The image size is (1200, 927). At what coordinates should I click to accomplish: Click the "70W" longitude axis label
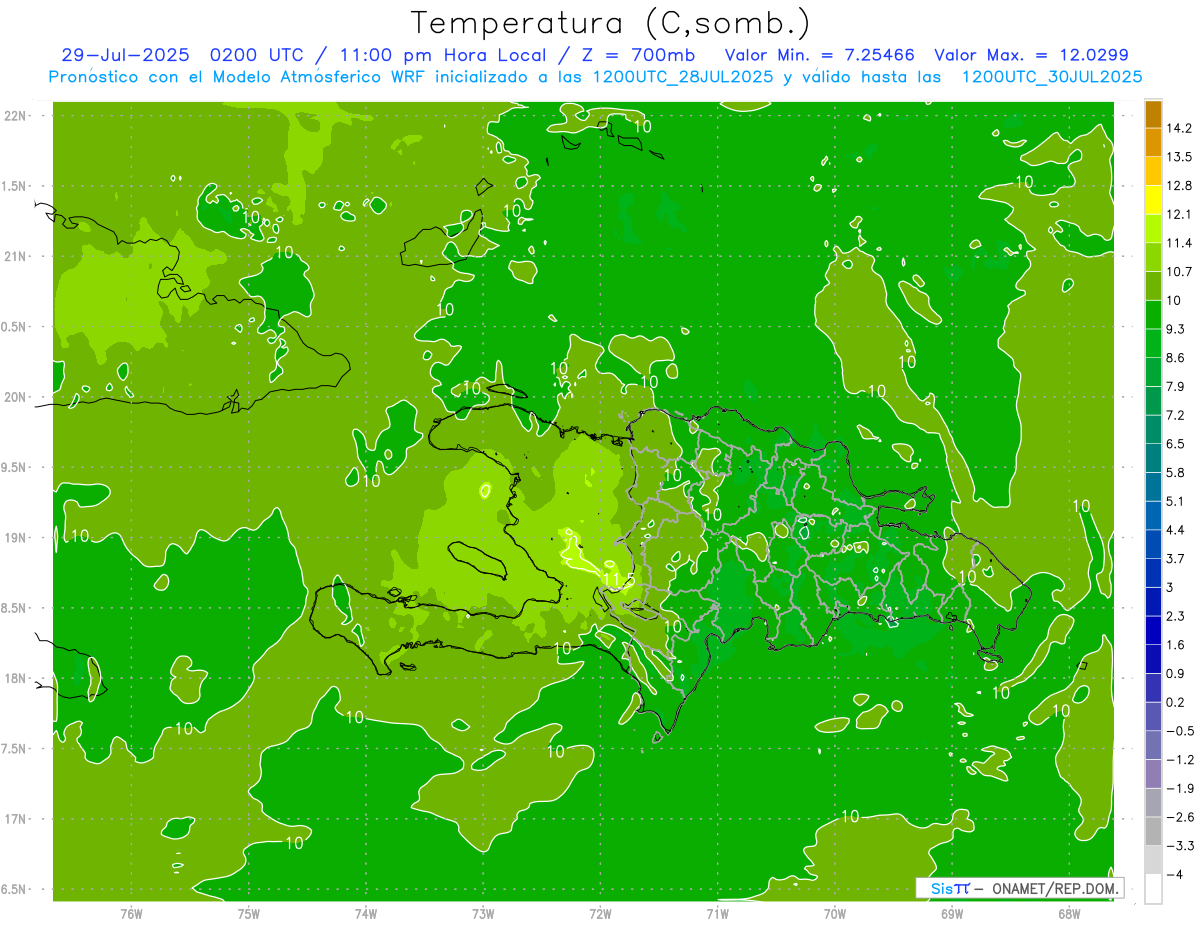(835, 913)
